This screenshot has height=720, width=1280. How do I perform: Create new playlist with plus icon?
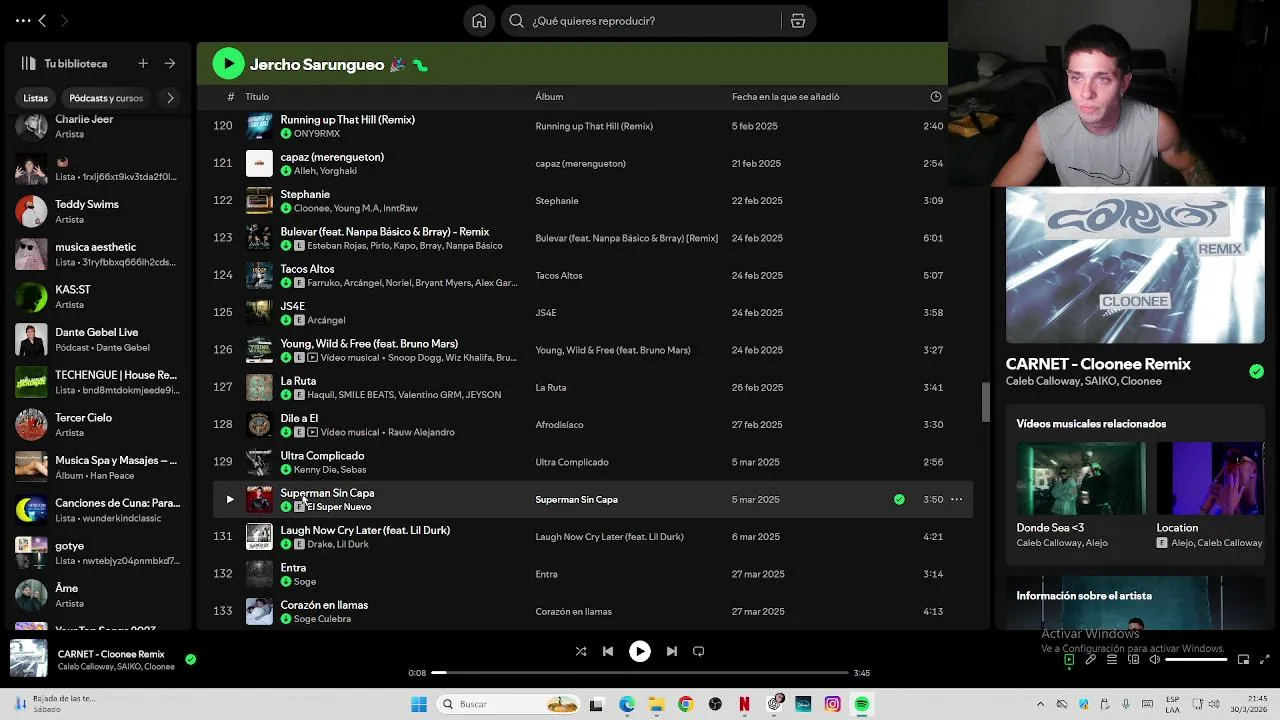[143, 63]
